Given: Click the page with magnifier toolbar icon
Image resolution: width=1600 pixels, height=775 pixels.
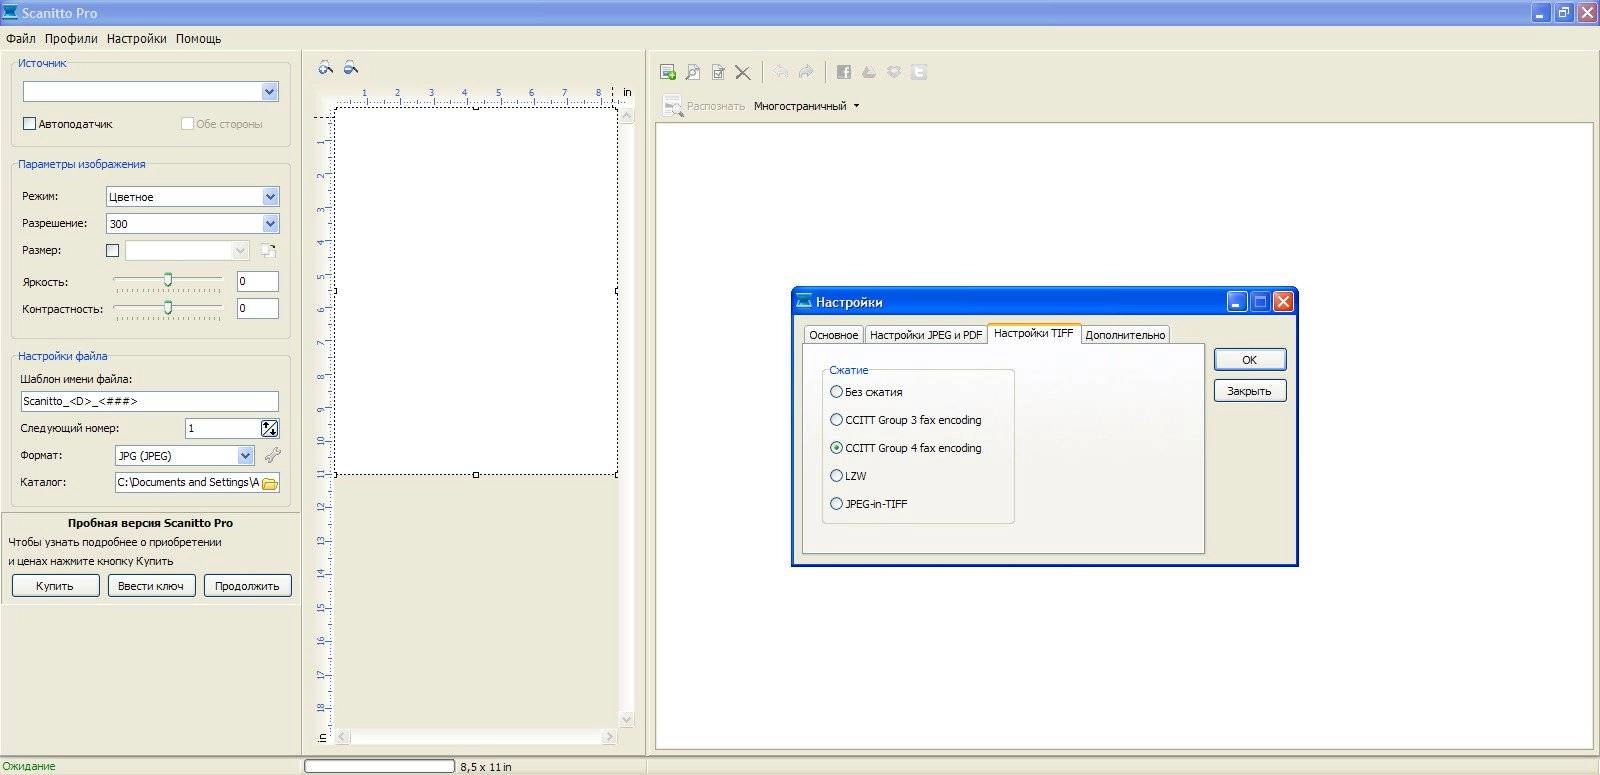Looking at the screenshot, I should tap(693, 72).
